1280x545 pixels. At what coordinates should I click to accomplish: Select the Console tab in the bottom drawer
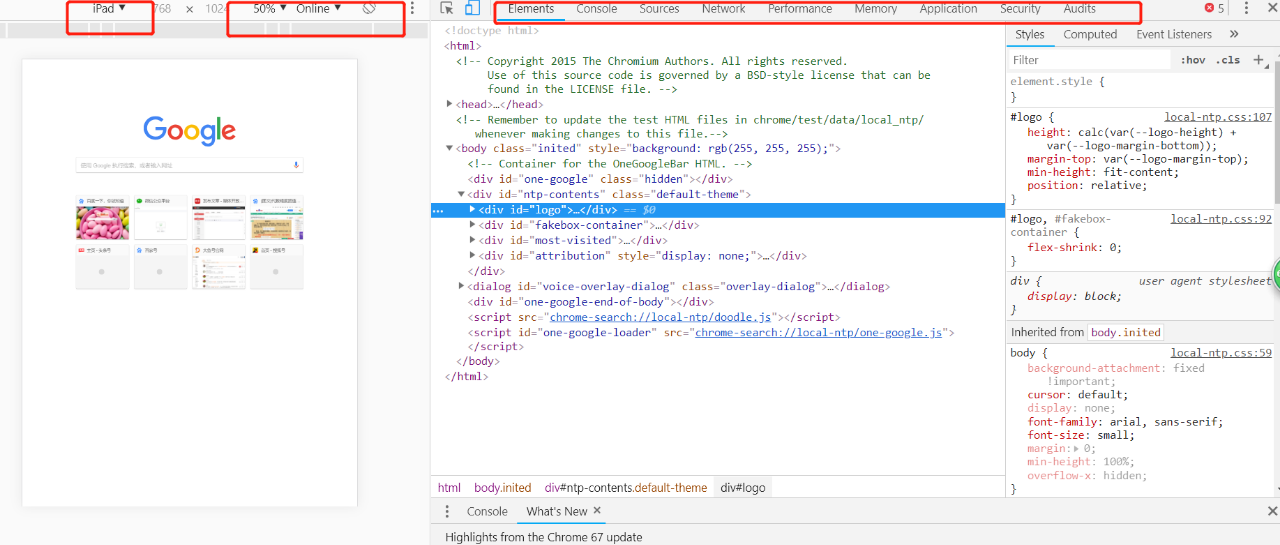[487, 511]
